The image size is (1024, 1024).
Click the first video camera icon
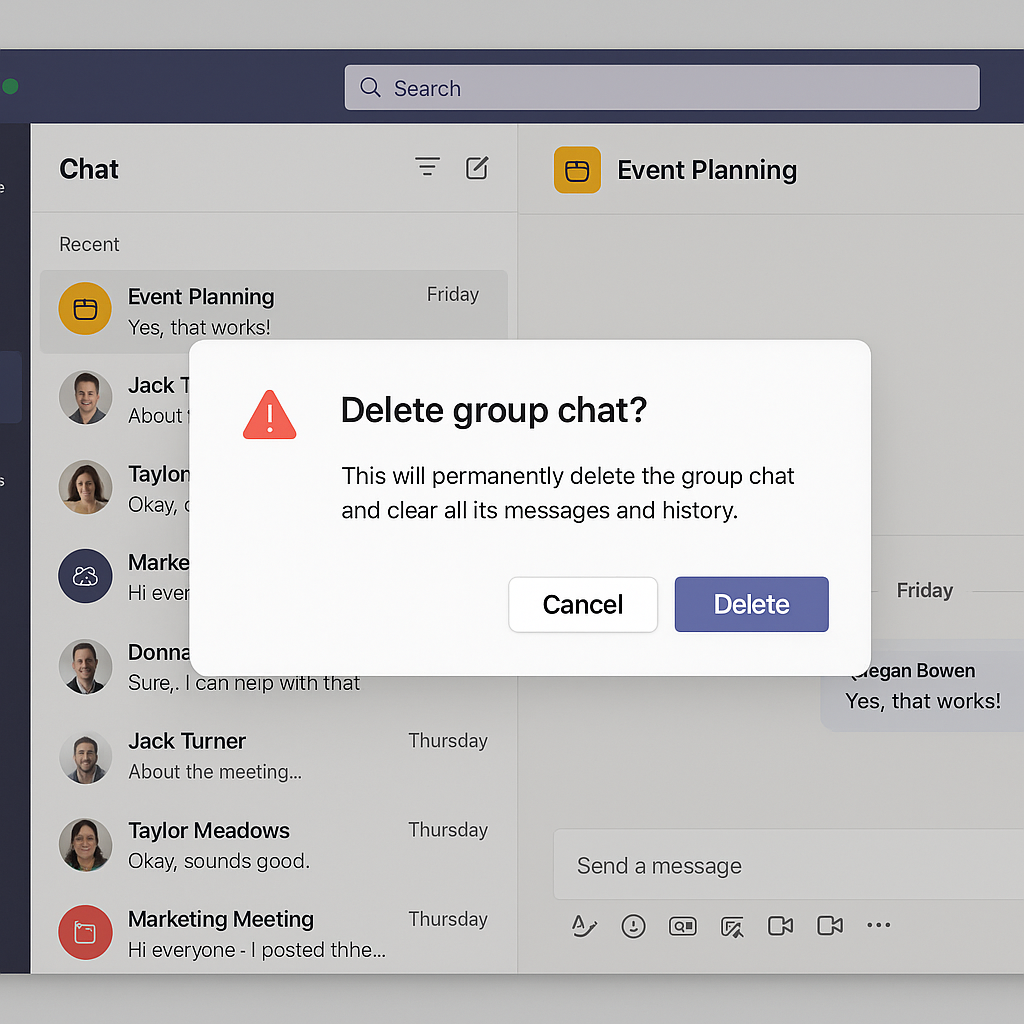click(780, 925)
